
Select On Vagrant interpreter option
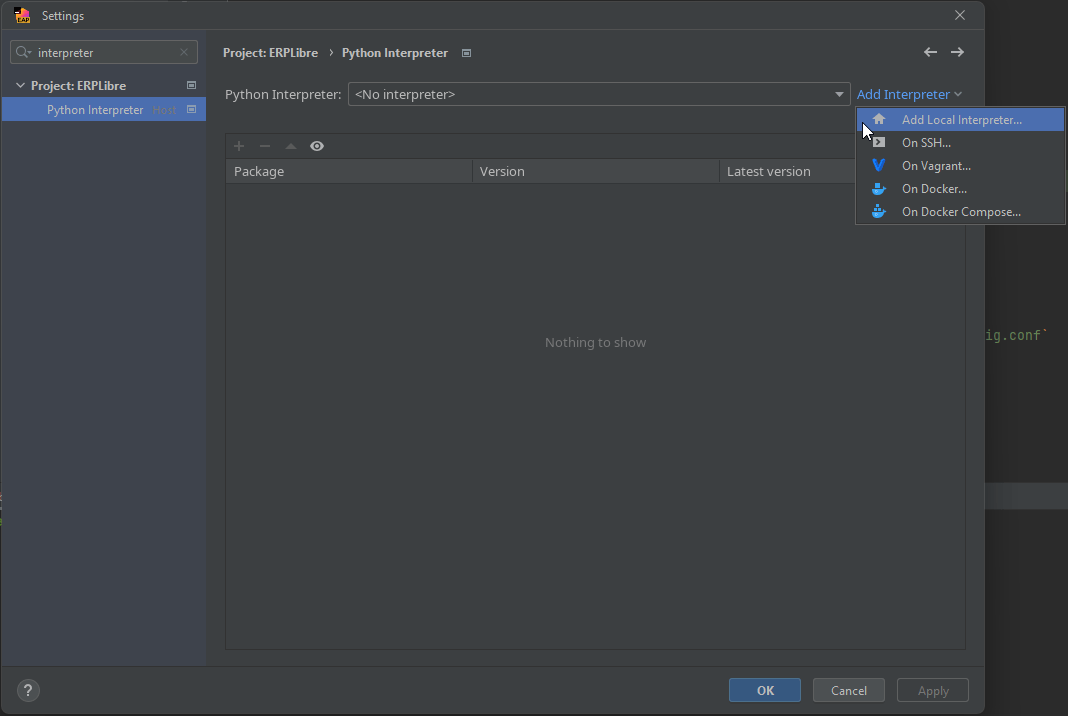point(960,166)
